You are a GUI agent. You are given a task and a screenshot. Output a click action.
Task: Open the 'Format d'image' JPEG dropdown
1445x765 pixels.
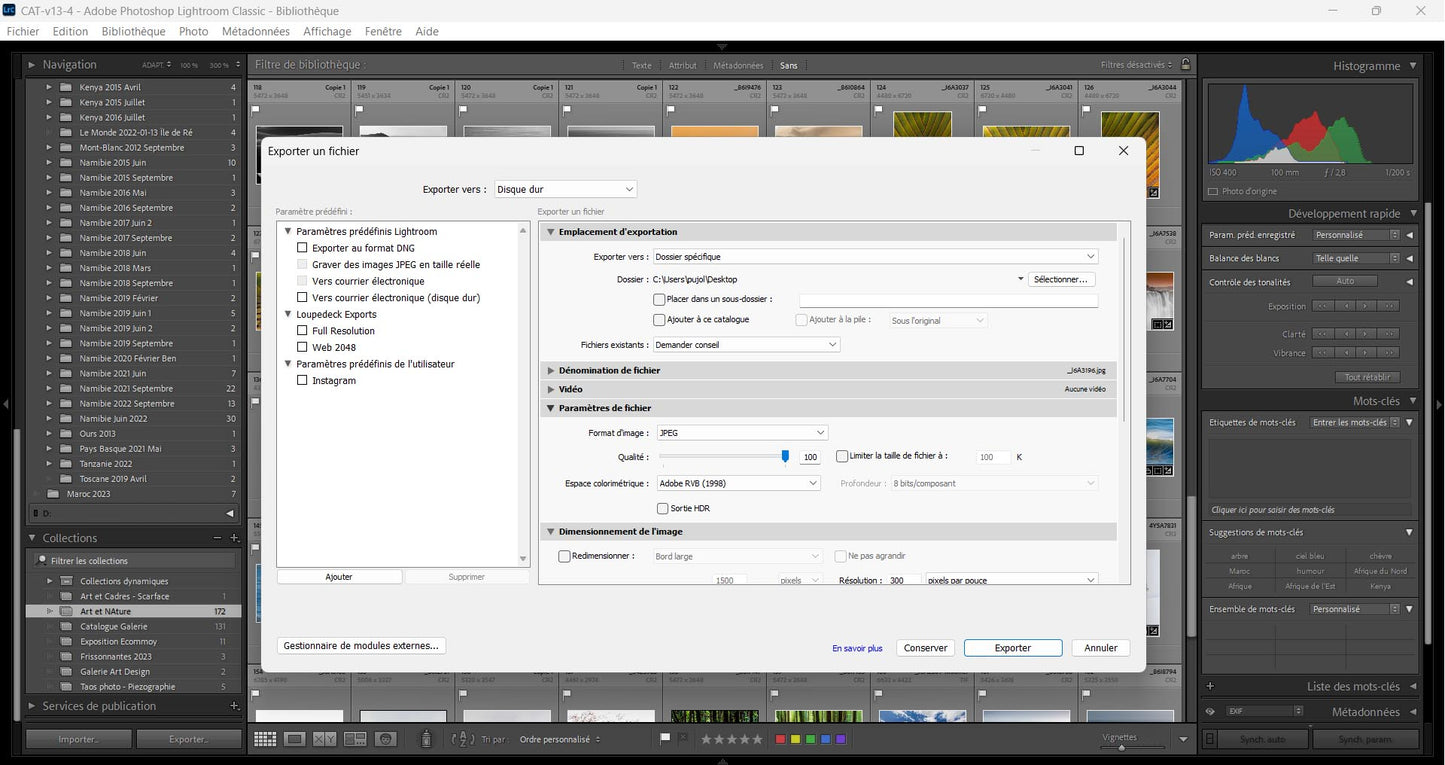point(740,432)
